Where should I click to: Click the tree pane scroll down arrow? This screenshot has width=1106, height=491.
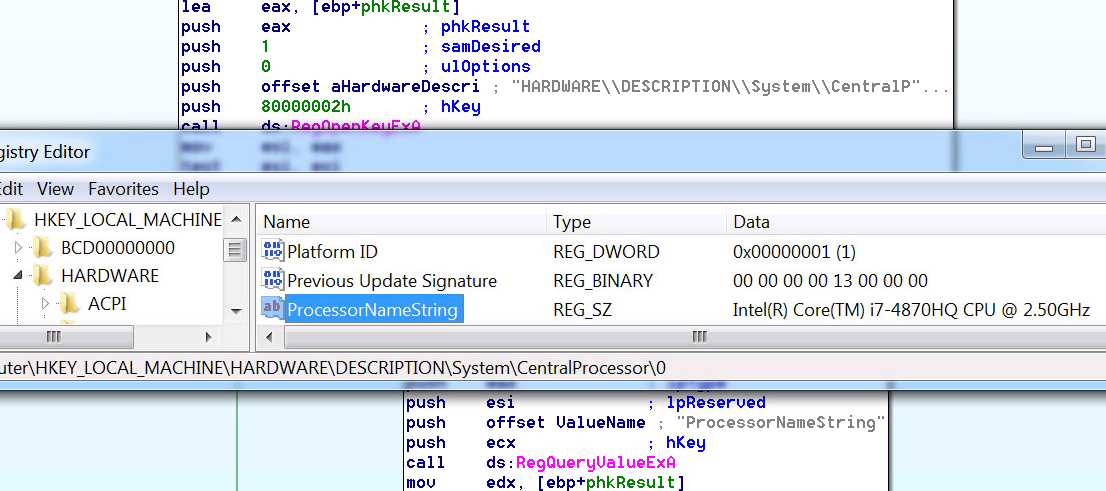pyautogui.click(x=236, y=312)
